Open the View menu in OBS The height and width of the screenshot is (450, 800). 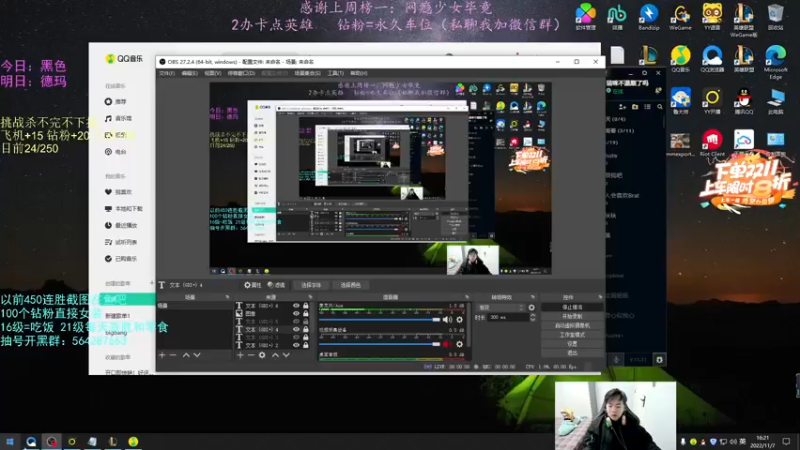click(x=213, y=73)
